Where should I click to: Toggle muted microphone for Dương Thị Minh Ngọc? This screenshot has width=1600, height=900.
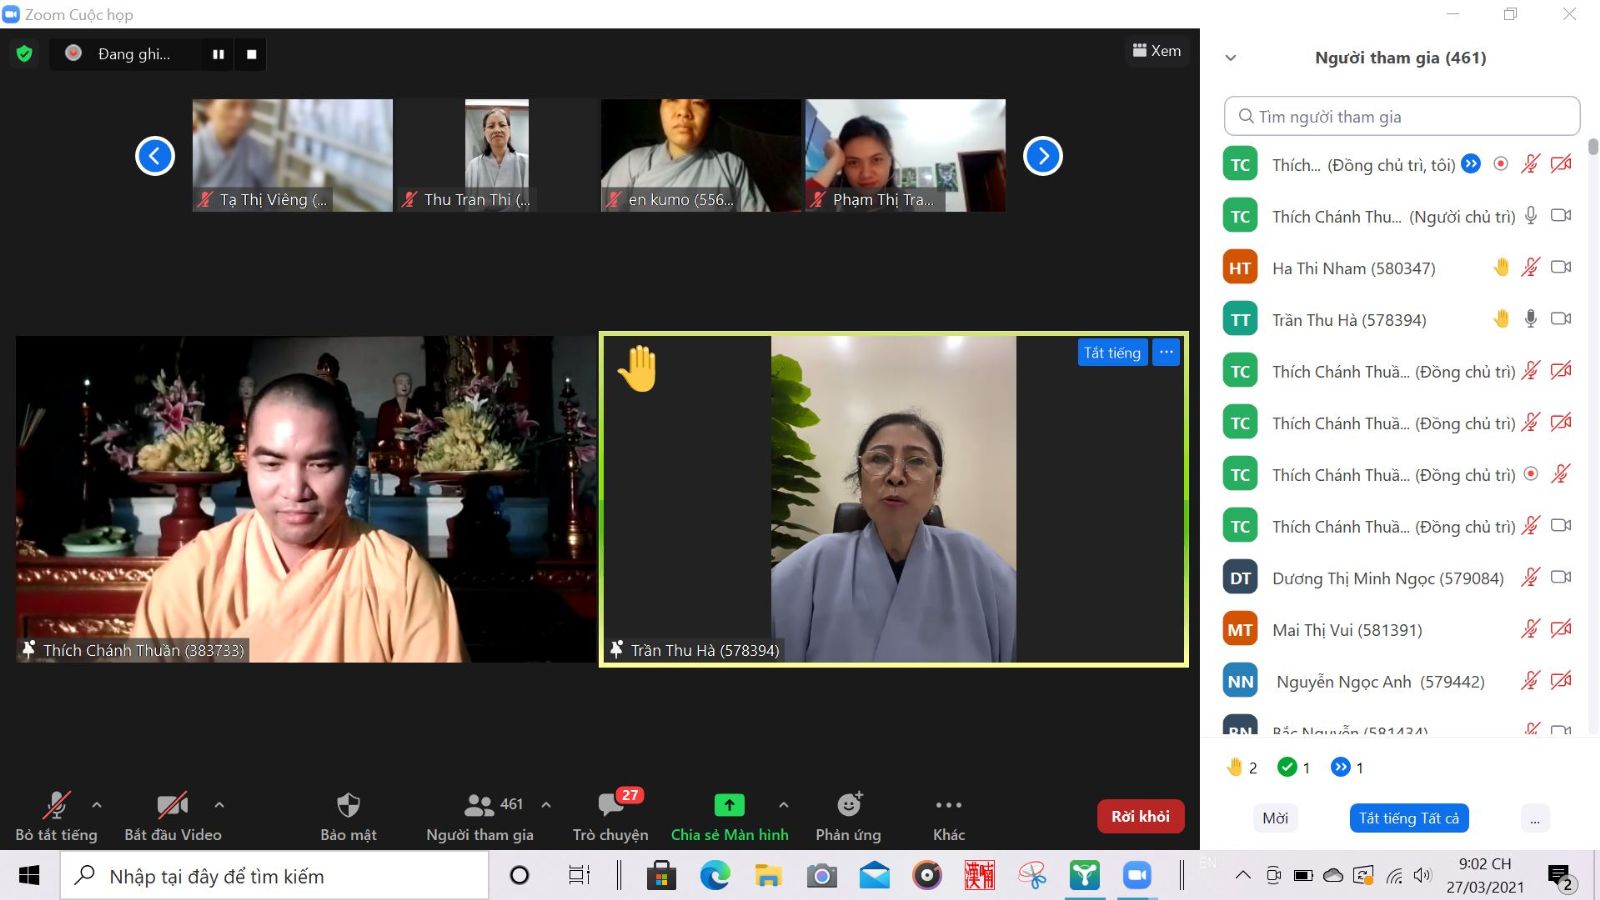1531,577
